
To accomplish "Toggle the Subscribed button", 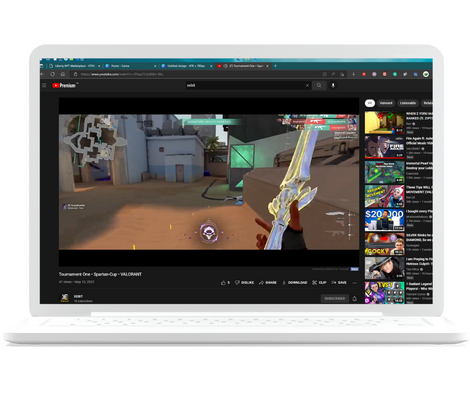I will pyautogui.click(x=335, y=298).
